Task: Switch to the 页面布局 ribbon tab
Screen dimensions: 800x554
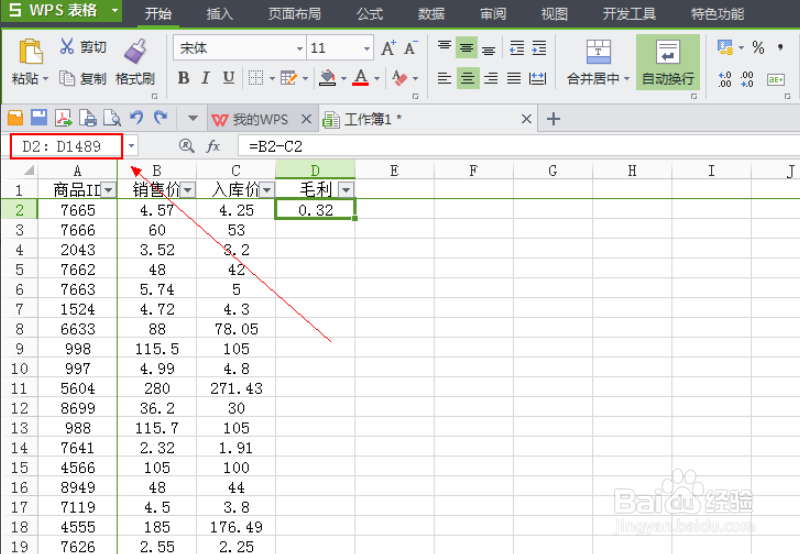Action: [295, 13]
